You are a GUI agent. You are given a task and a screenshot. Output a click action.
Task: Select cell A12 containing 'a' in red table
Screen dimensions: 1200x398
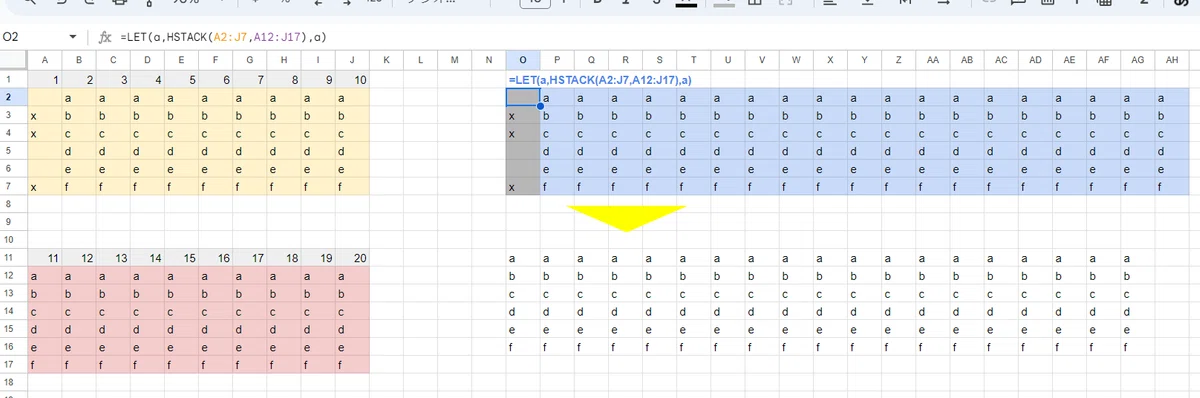[x=46, y=276]
